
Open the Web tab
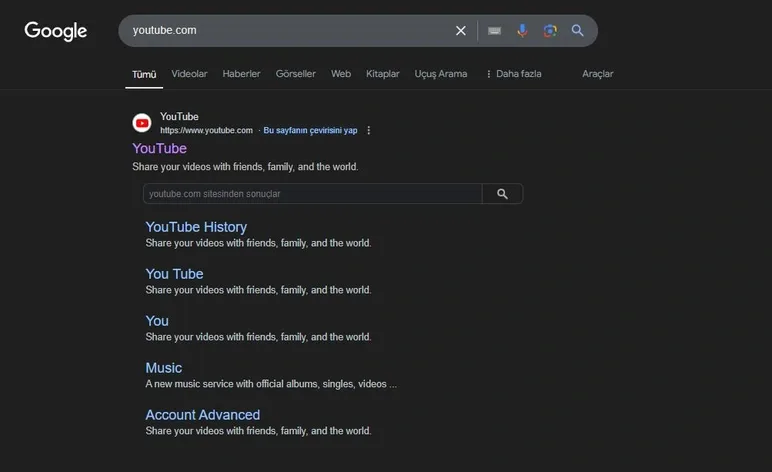(x=341, y=74)
